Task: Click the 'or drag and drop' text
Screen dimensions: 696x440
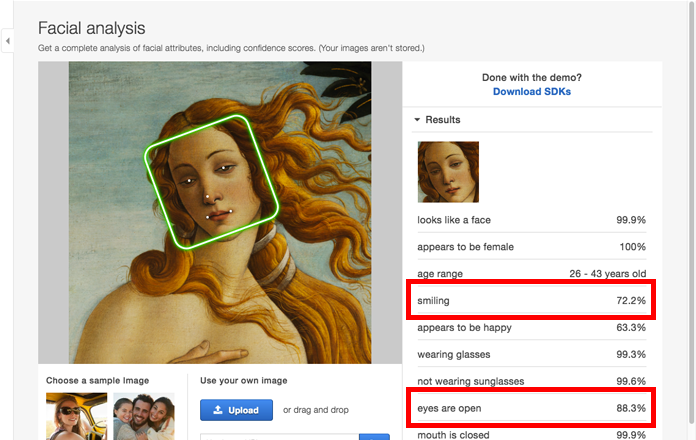Action: [x=316, y=410]
